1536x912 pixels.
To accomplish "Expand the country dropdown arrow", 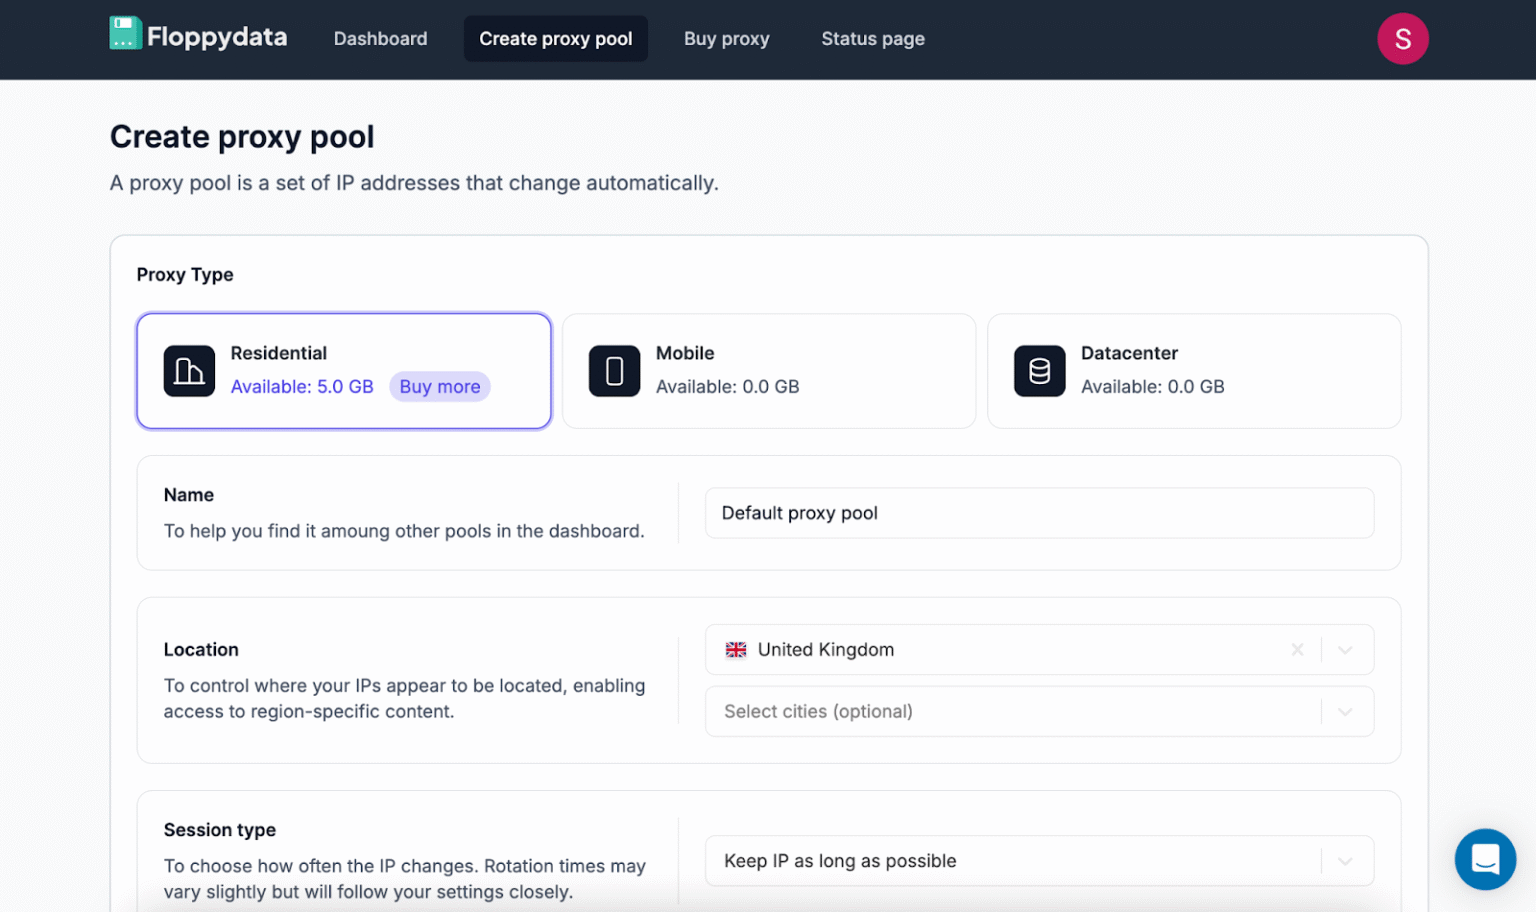I will point(1345,650).
